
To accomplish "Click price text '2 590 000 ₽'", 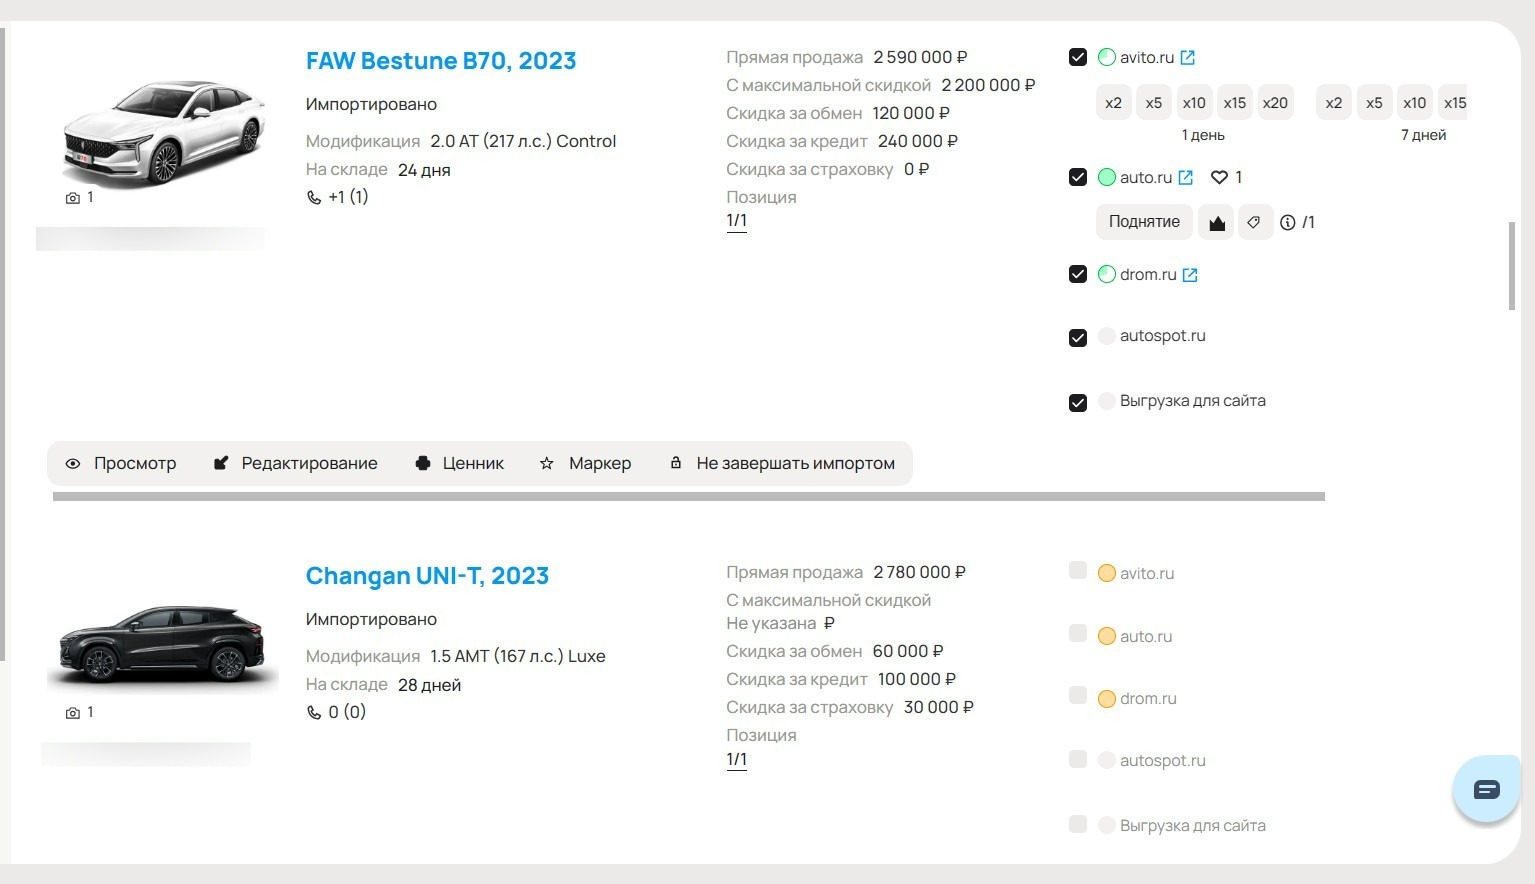I will [920, 58].
